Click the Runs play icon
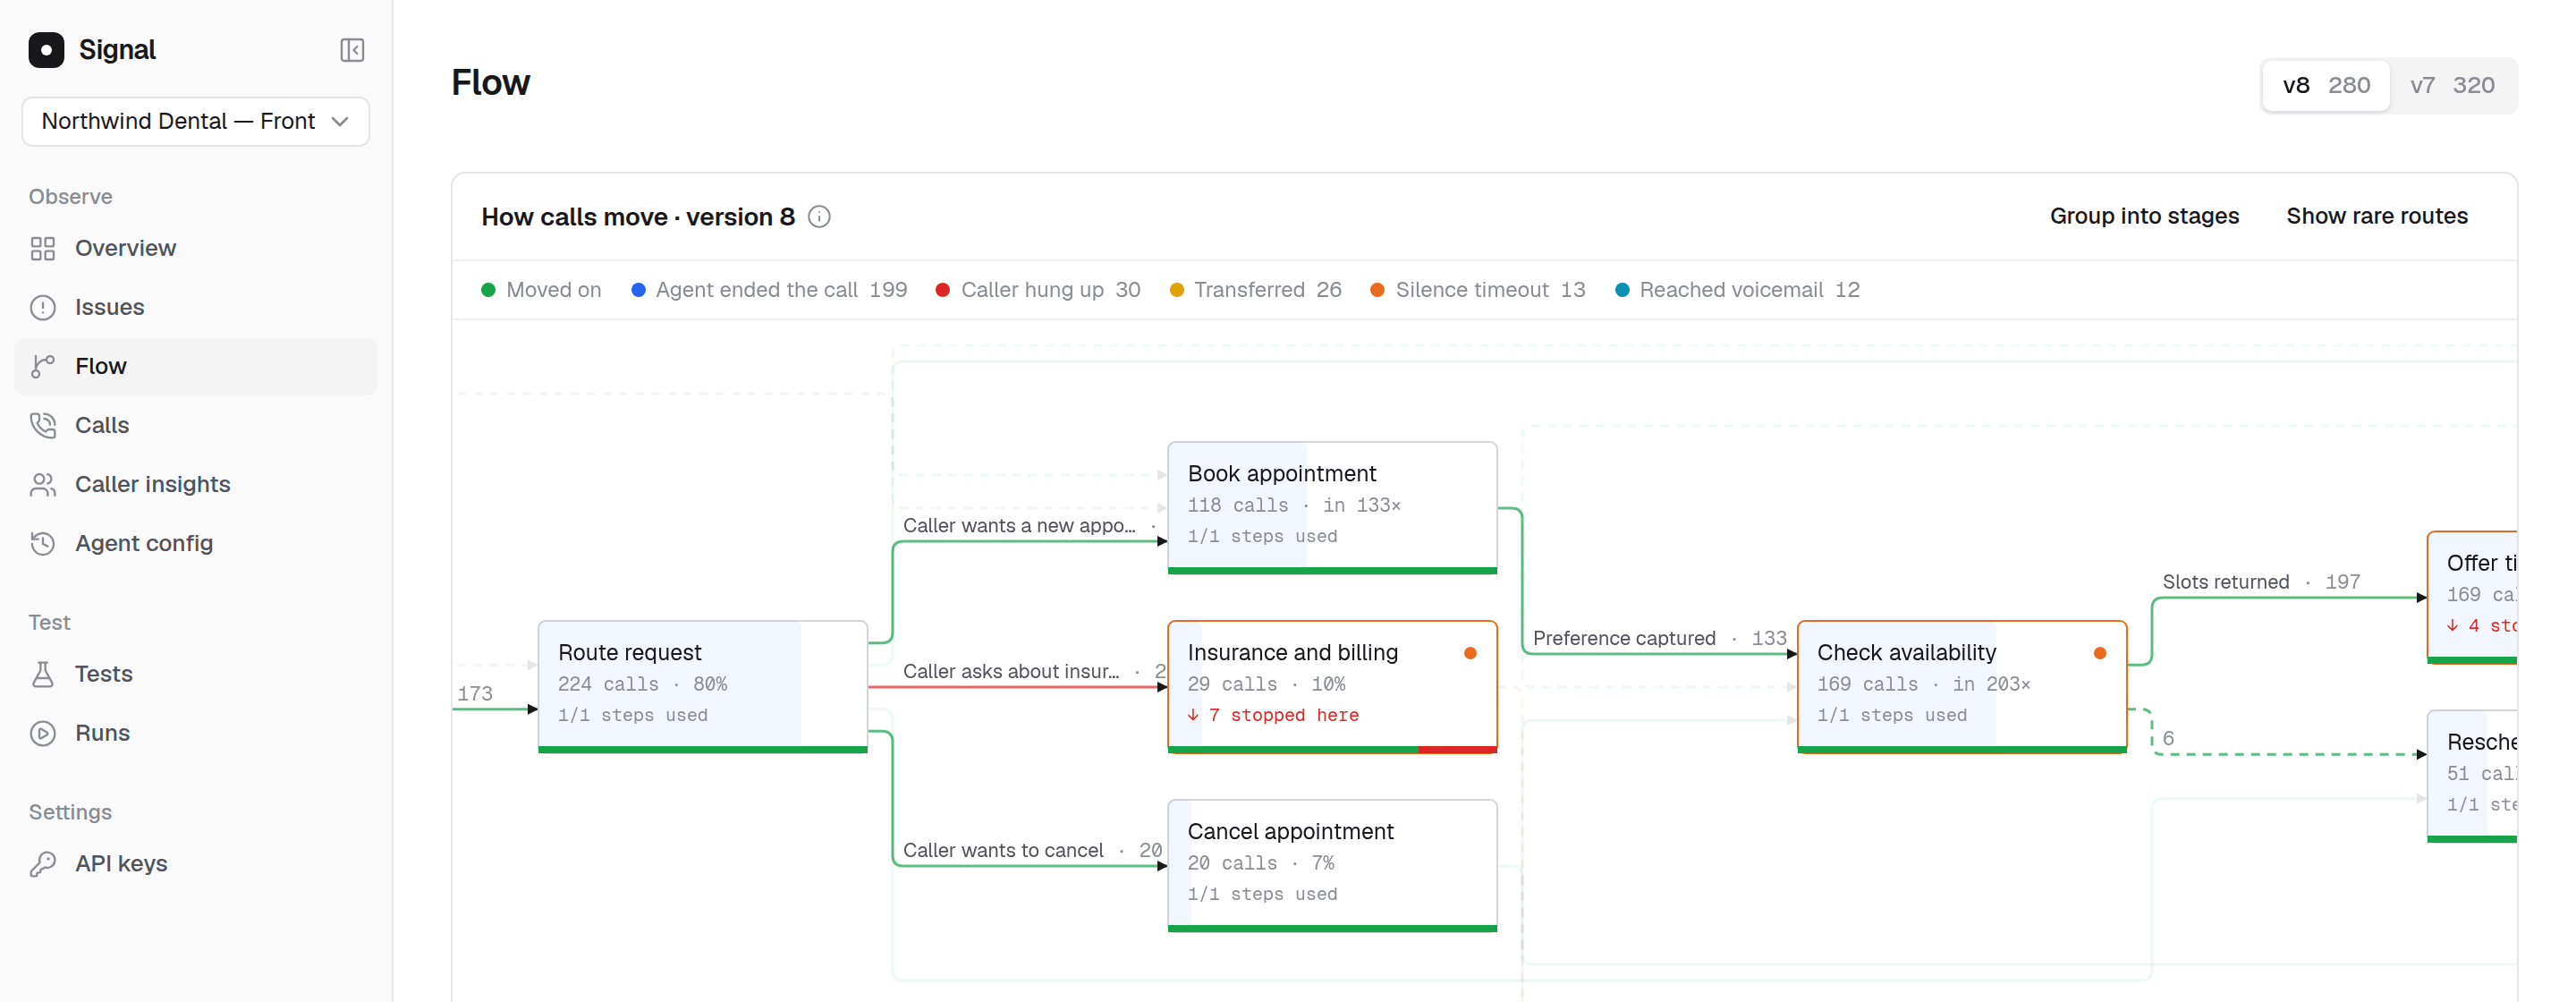The image size is (2576, 1002). coord(43,733)
